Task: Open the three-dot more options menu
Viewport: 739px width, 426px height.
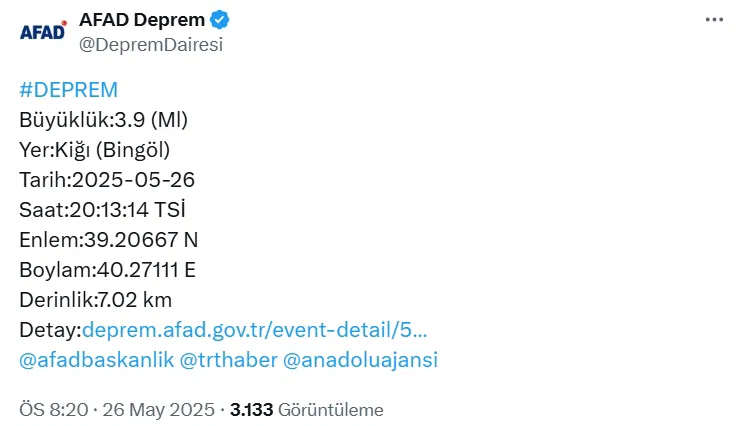Action: tap(713, 20)
